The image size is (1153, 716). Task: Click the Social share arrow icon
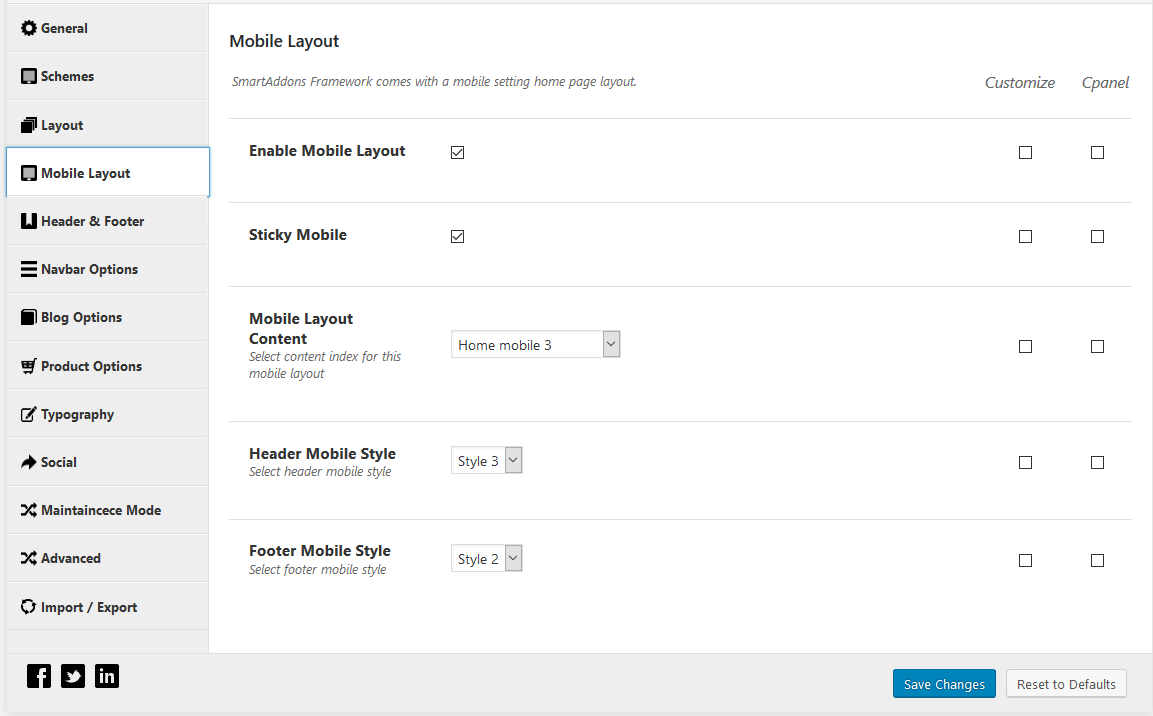(x=29, y=462)
